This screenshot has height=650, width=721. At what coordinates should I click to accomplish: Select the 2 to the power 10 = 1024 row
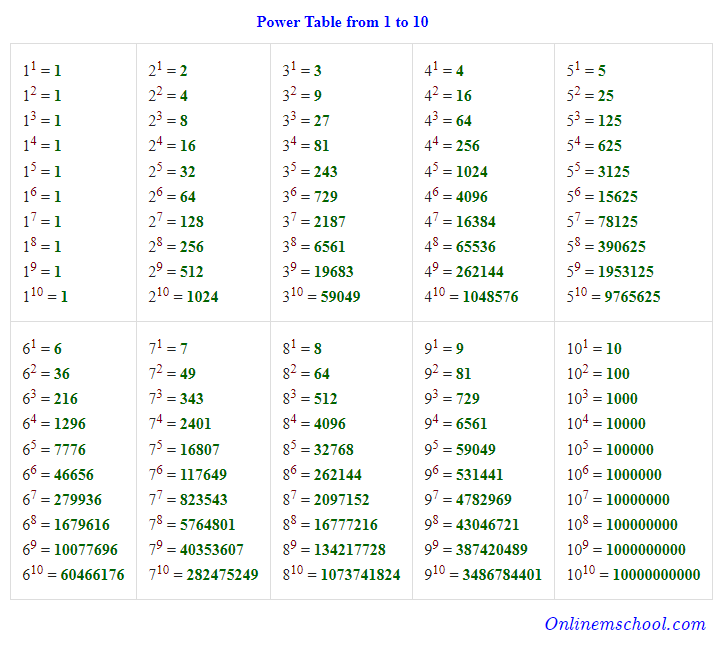click(x=183, y=296)
